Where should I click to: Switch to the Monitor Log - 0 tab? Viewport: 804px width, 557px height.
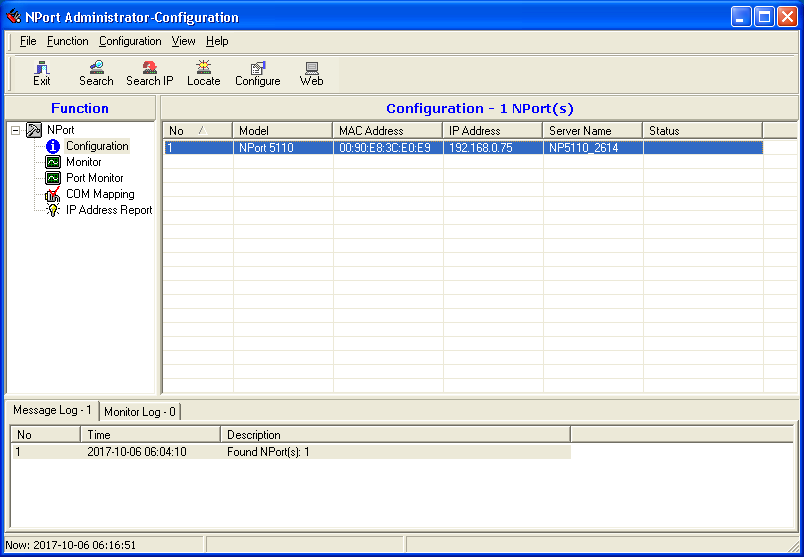(139, 412)
